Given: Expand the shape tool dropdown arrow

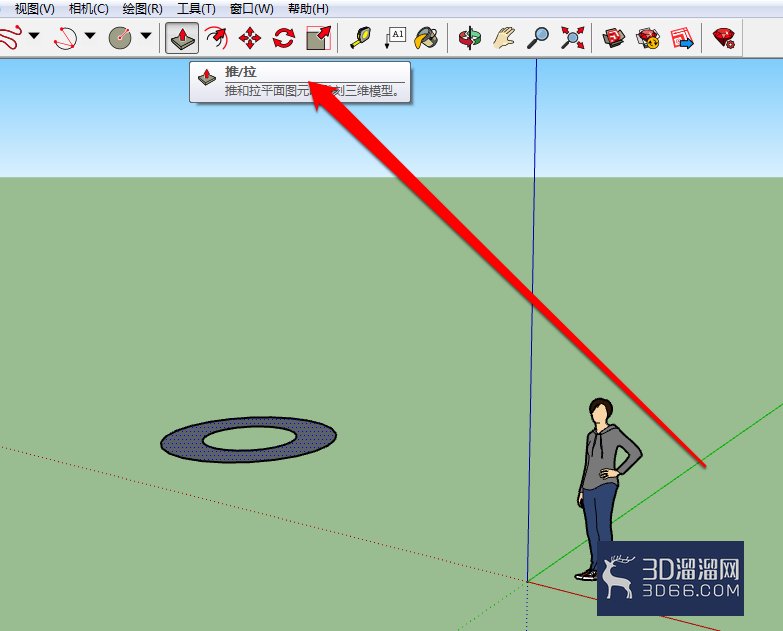Looking at the screenshot, I should (x=146, y=36).
